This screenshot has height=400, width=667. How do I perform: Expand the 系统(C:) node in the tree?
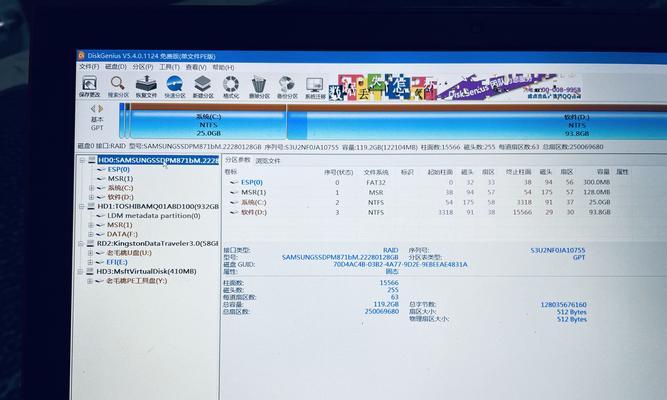91,188
